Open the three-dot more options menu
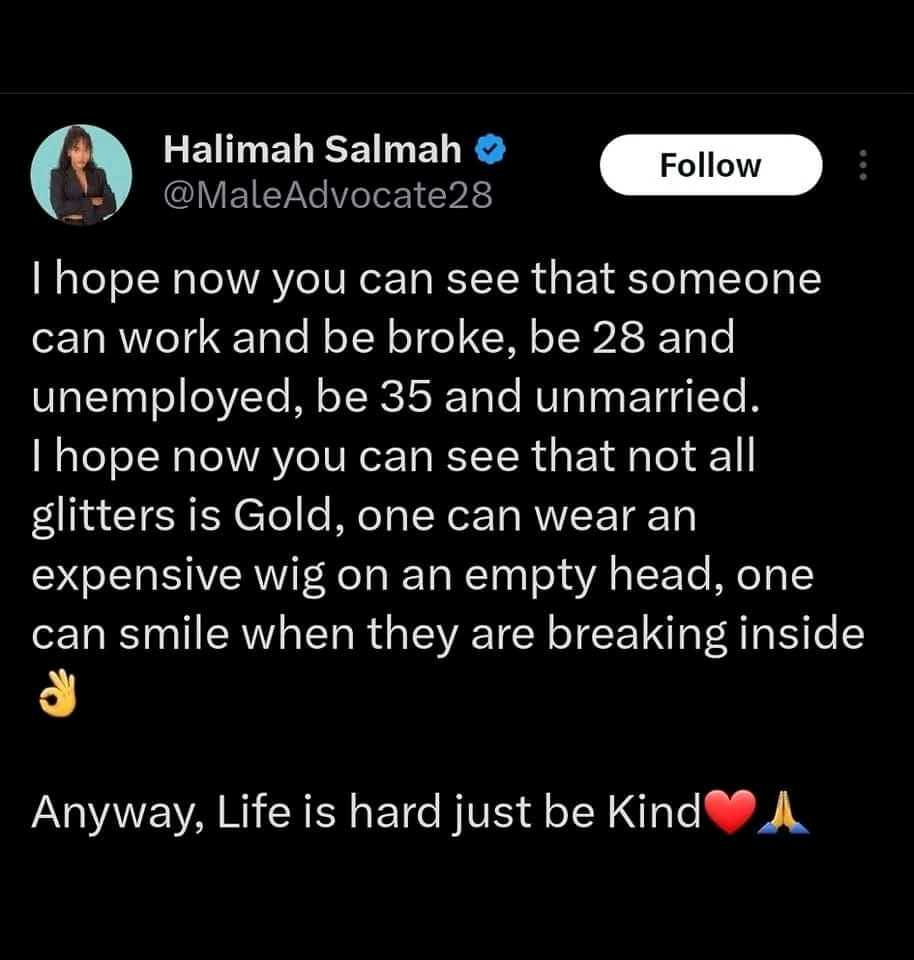 click(x=863, y=165)
